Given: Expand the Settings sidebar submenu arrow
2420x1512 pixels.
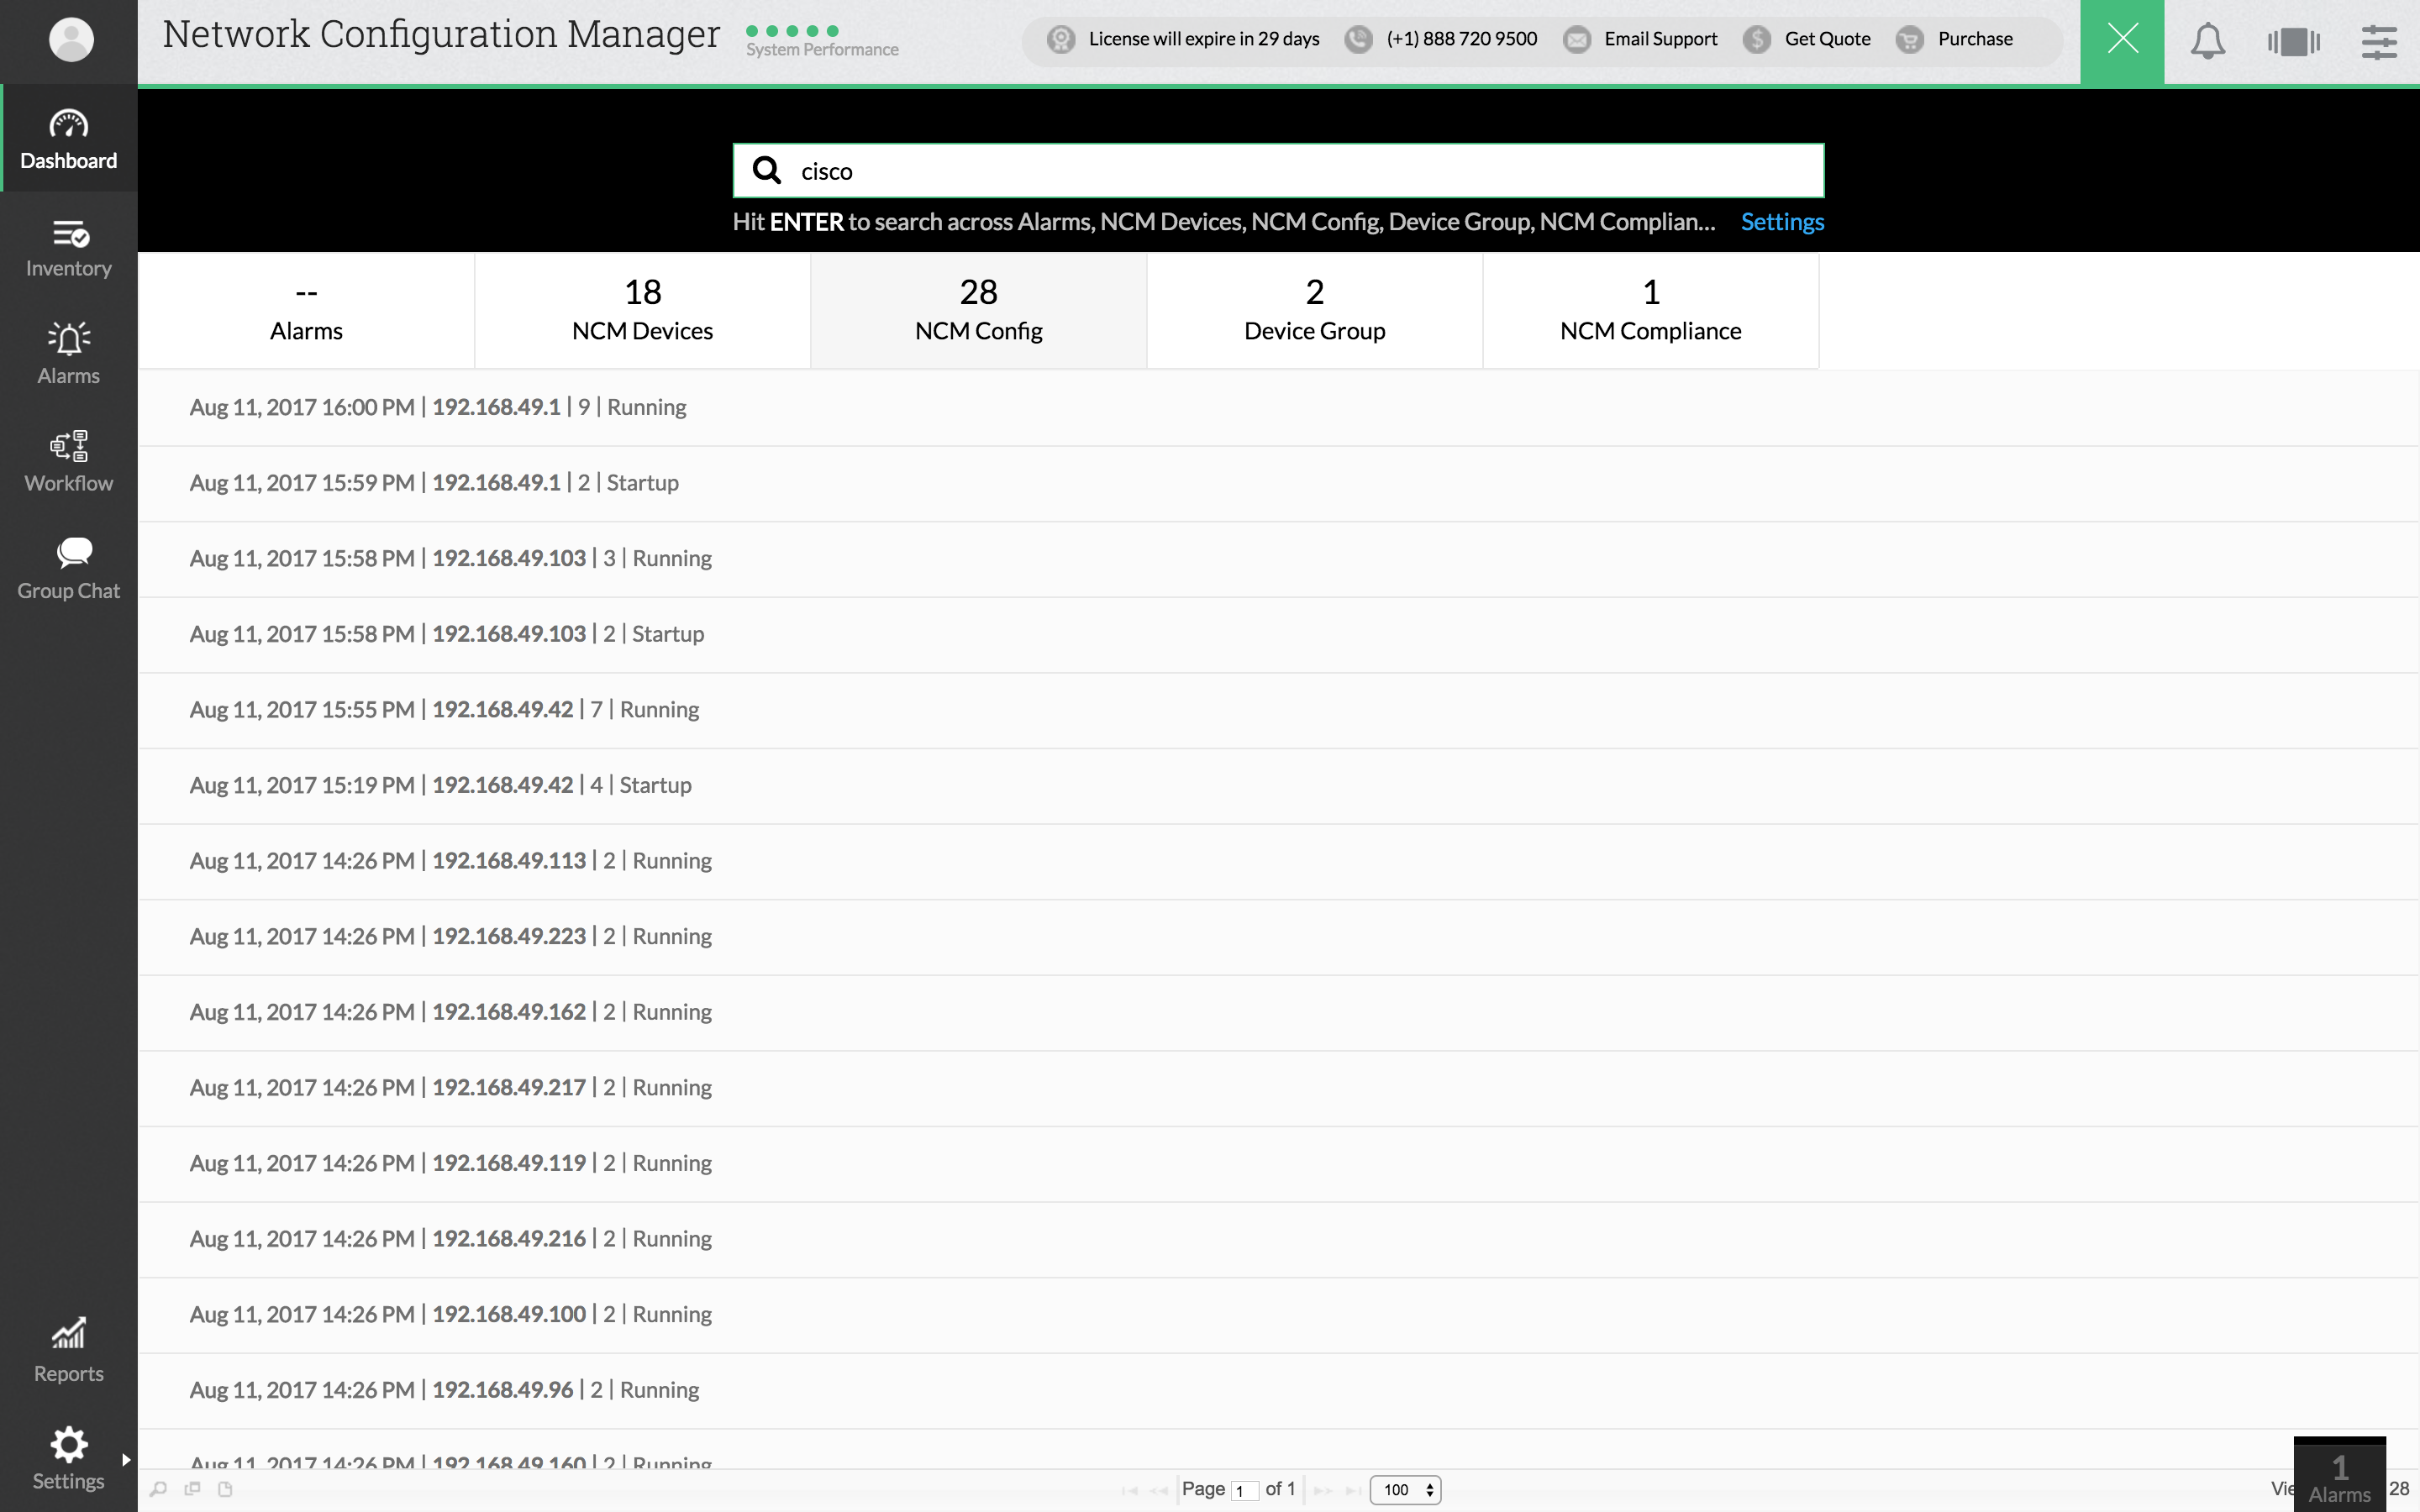Looking at the screenshot, I should point(126,1459).
